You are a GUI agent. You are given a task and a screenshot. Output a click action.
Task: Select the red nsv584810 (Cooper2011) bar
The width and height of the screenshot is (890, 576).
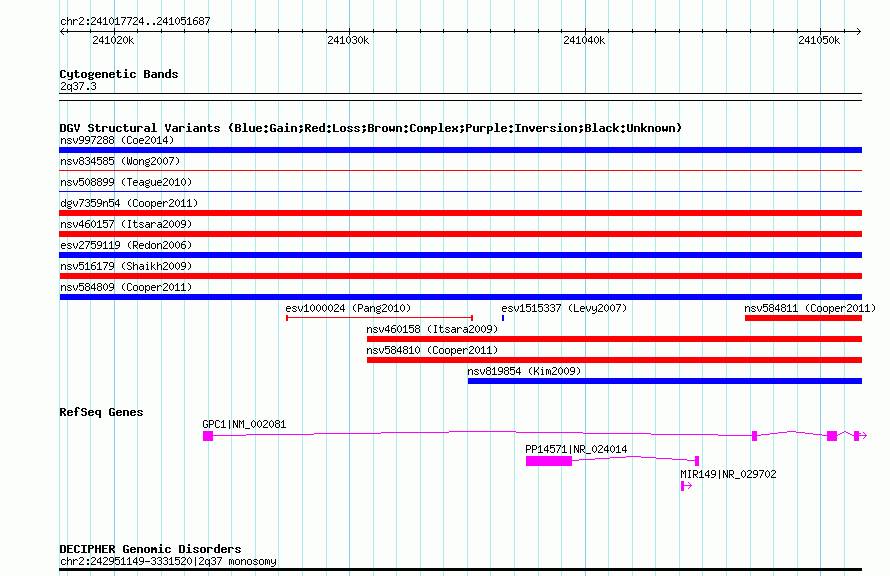(x=614, y=360)
